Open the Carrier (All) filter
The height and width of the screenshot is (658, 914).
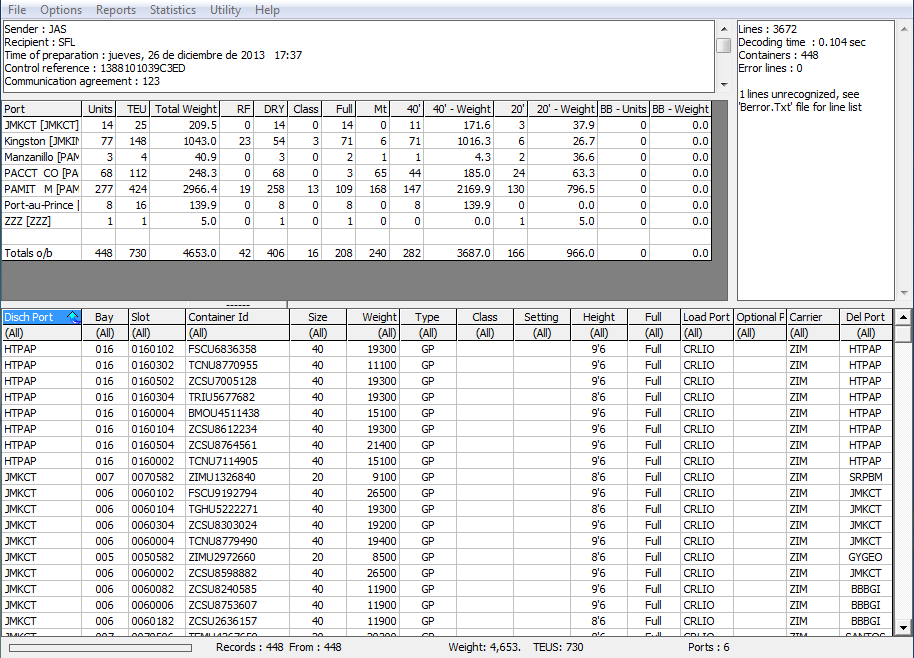tap(813, 333)
